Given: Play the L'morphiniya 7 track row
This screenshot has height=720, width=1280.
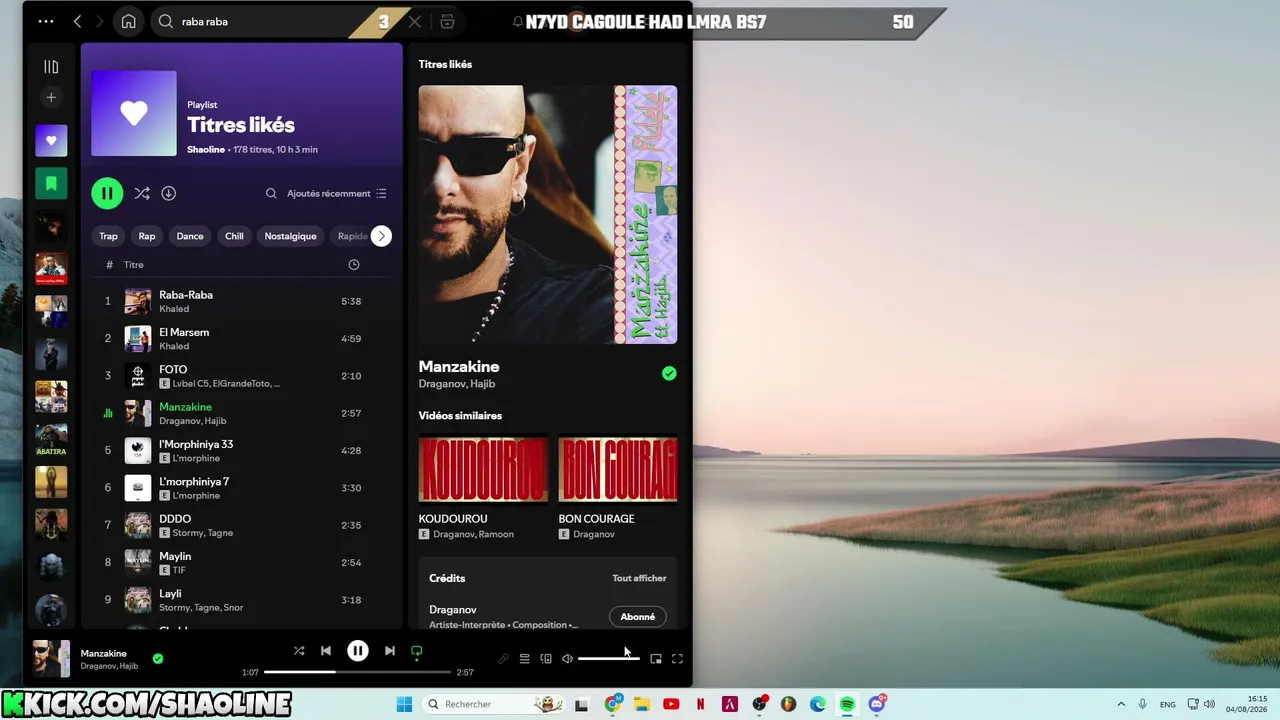Looking at the screenshot, I should pyautogui.click(x=240, y=488).
